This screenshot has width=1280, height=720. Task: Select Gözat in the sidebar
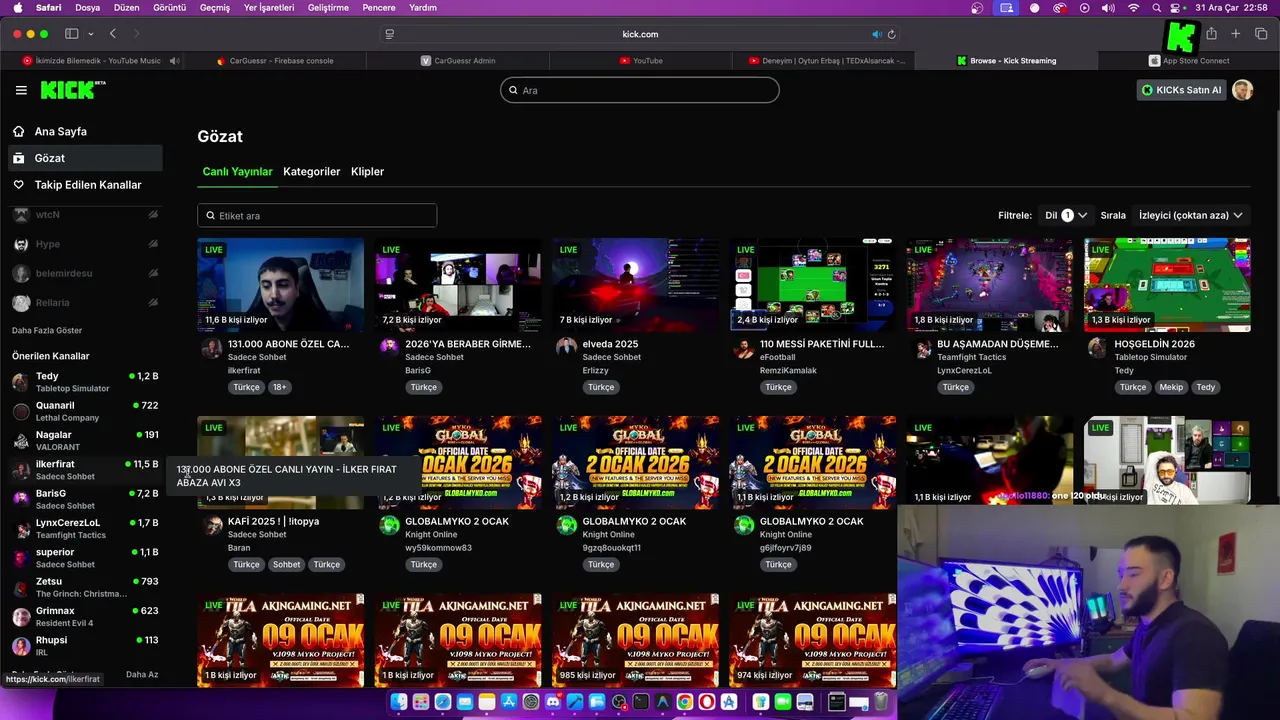coord(85,158)
